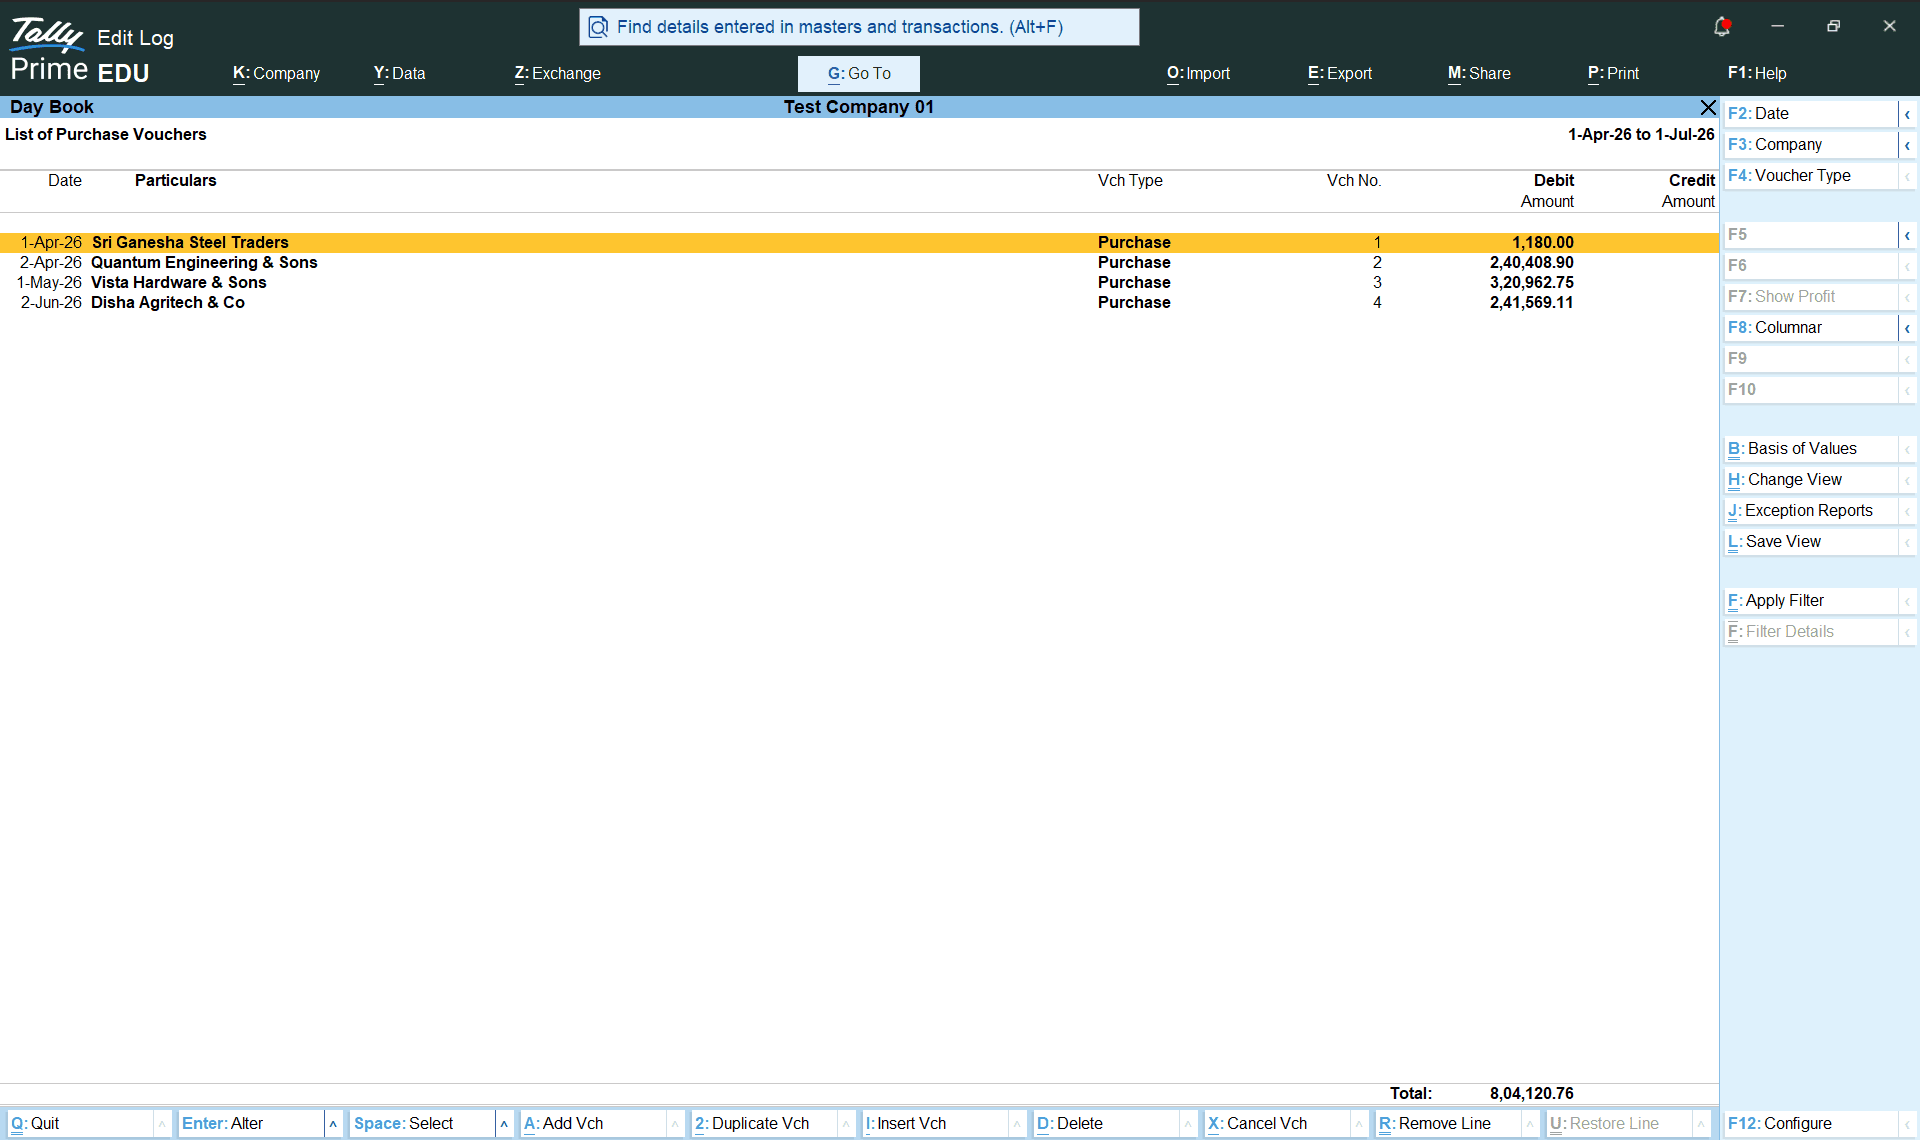Screen dimensions: 1920x1140
Task: Click the F4 Voucher Type button
Action: tap(1810, 176)
